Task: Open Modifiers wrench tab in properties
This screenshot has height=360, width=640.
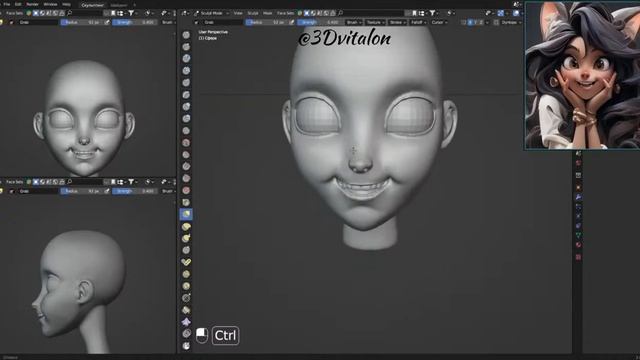Action: pyautogui.click(x=578, y=197)
